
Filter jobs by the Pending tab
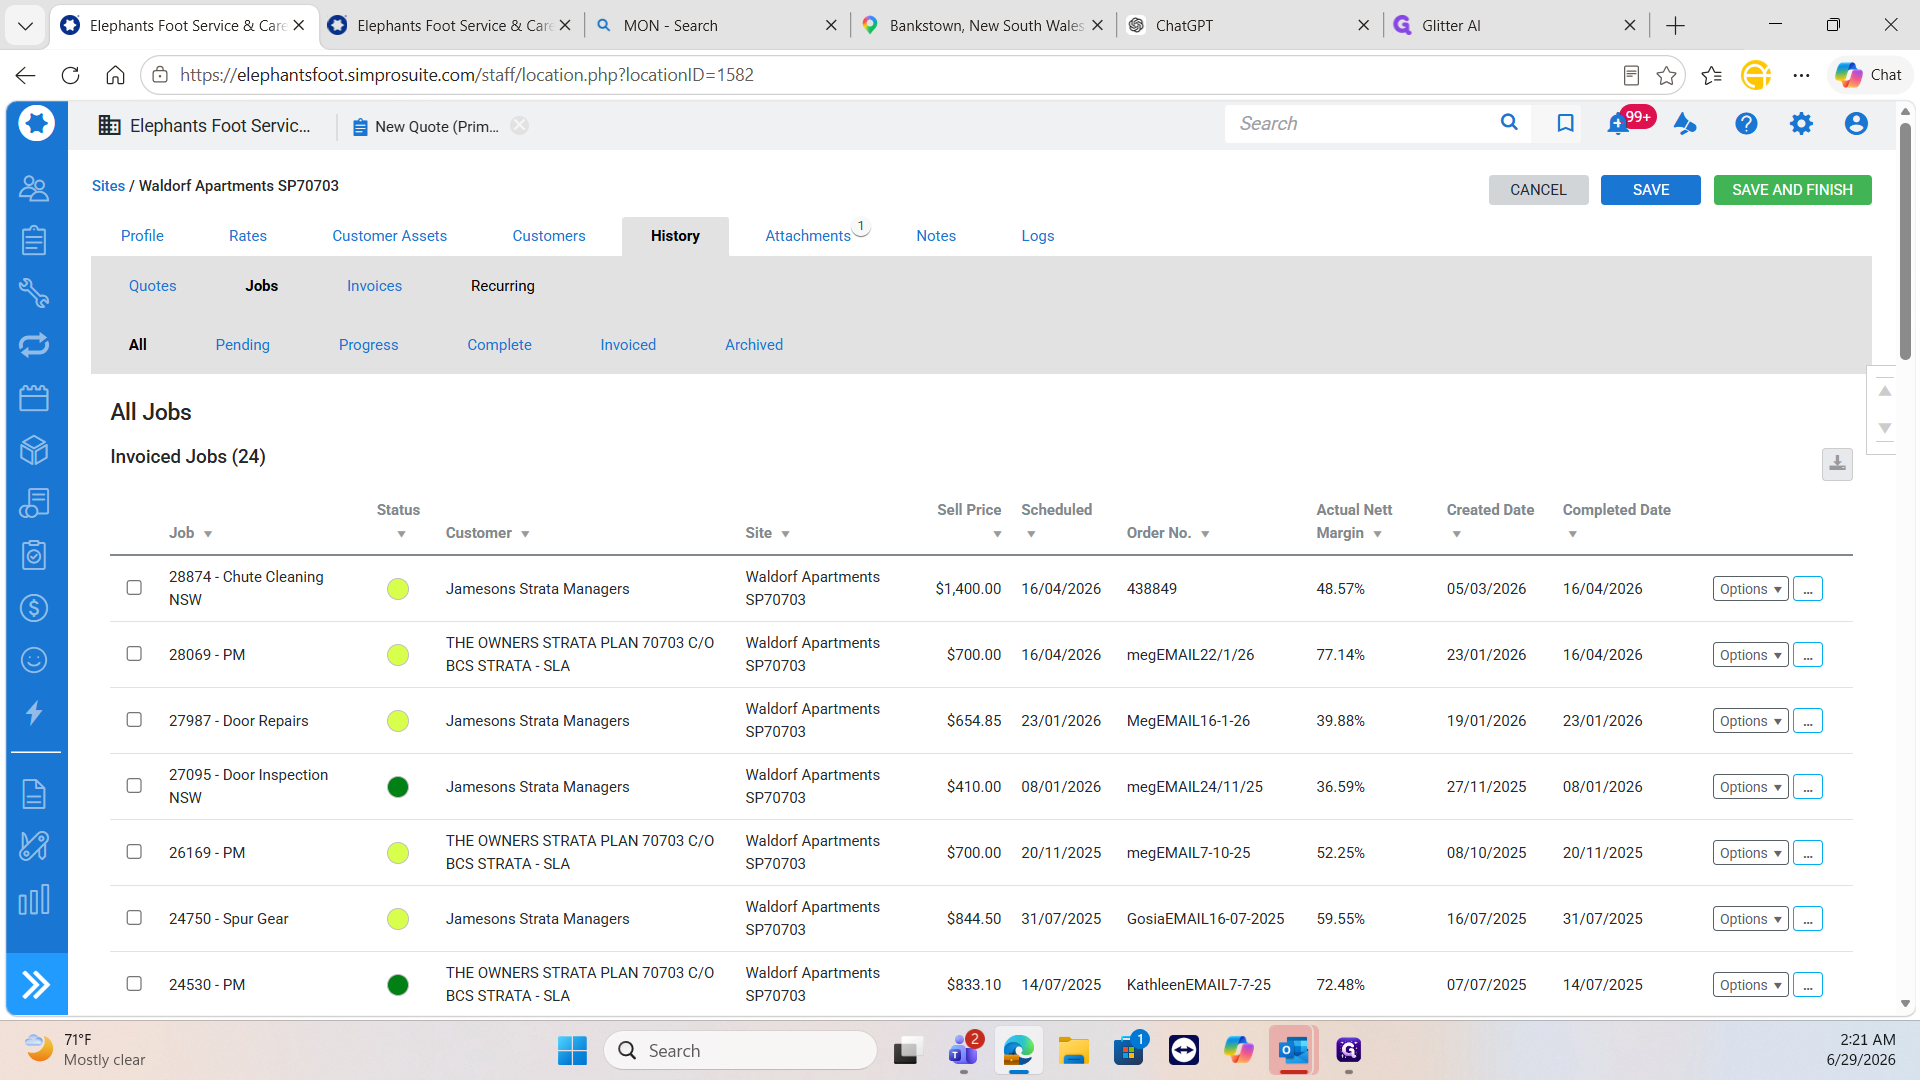pyautogui.click(x=242, y=345)
